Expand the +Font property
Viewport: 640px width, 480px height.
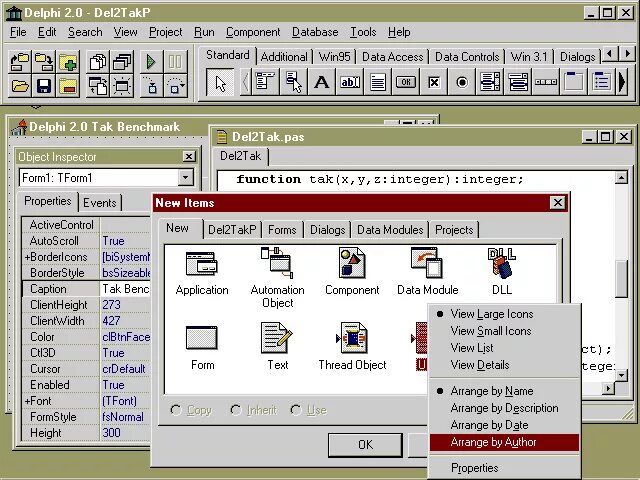pyautogui.click(x=27, y=401)
